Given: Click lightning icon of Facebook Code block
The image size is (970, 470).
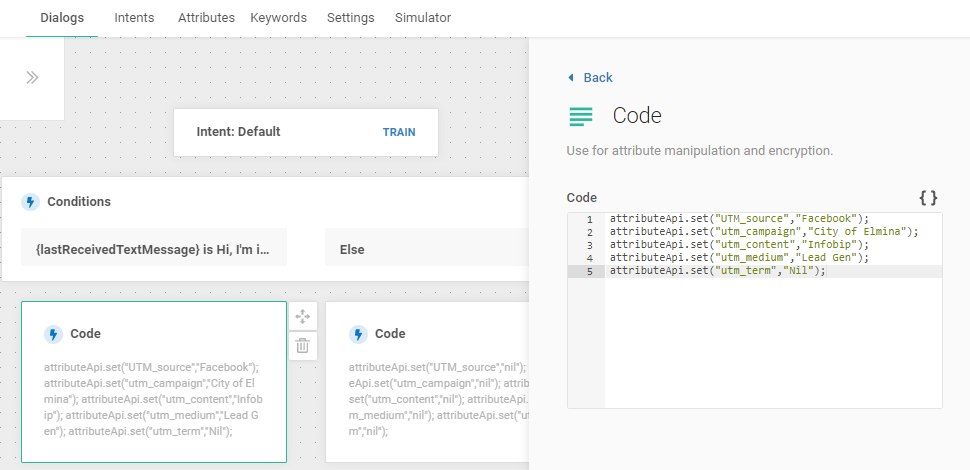Looking at the screenshot, I should [x=53, y=335].
